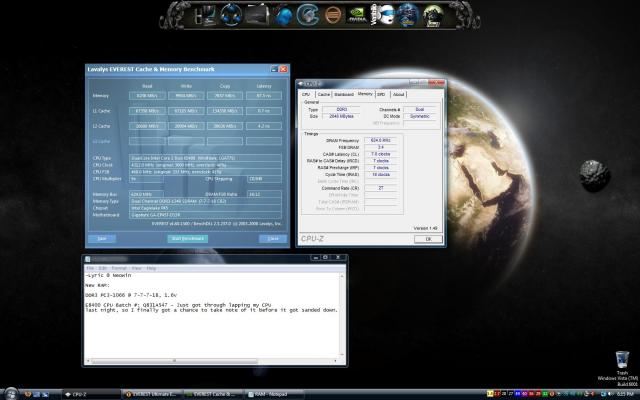Open the NVIDIA icon in the top dock
The width and height of the screenshot is (640, 400).
(357, 15)
